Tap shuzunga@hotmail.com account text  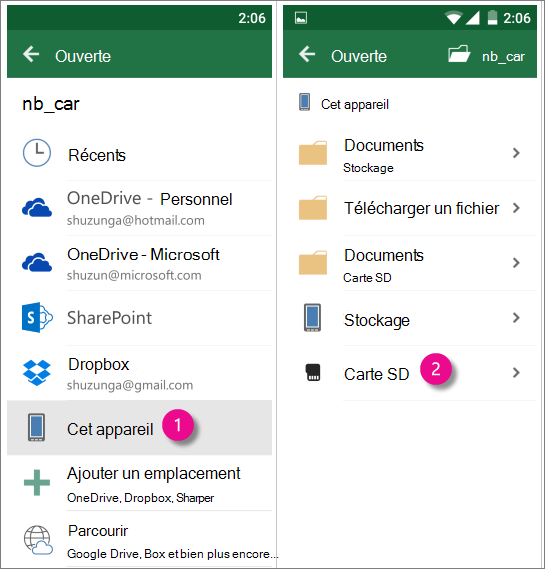point(136,221)
